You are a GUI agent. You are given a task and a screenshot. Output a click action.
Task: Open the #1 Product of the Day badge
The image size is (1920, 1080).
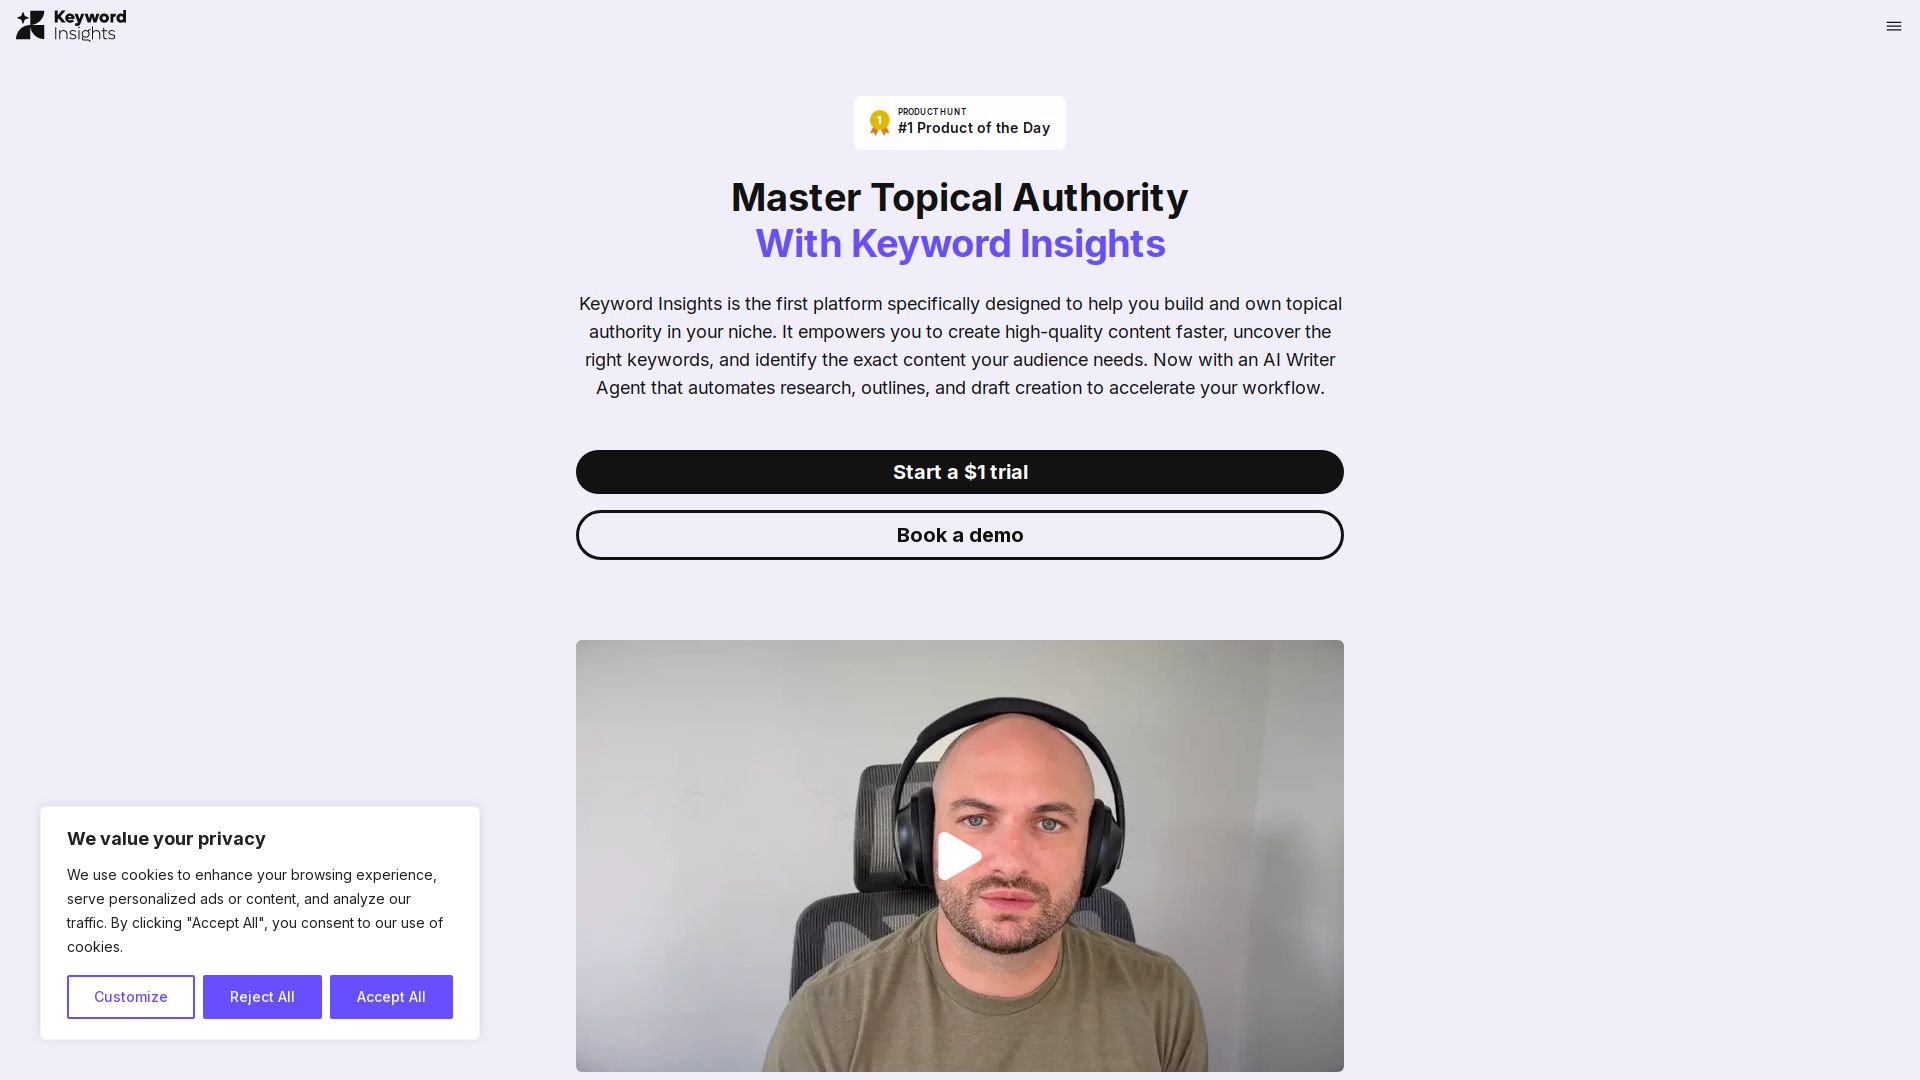(959, 123)
